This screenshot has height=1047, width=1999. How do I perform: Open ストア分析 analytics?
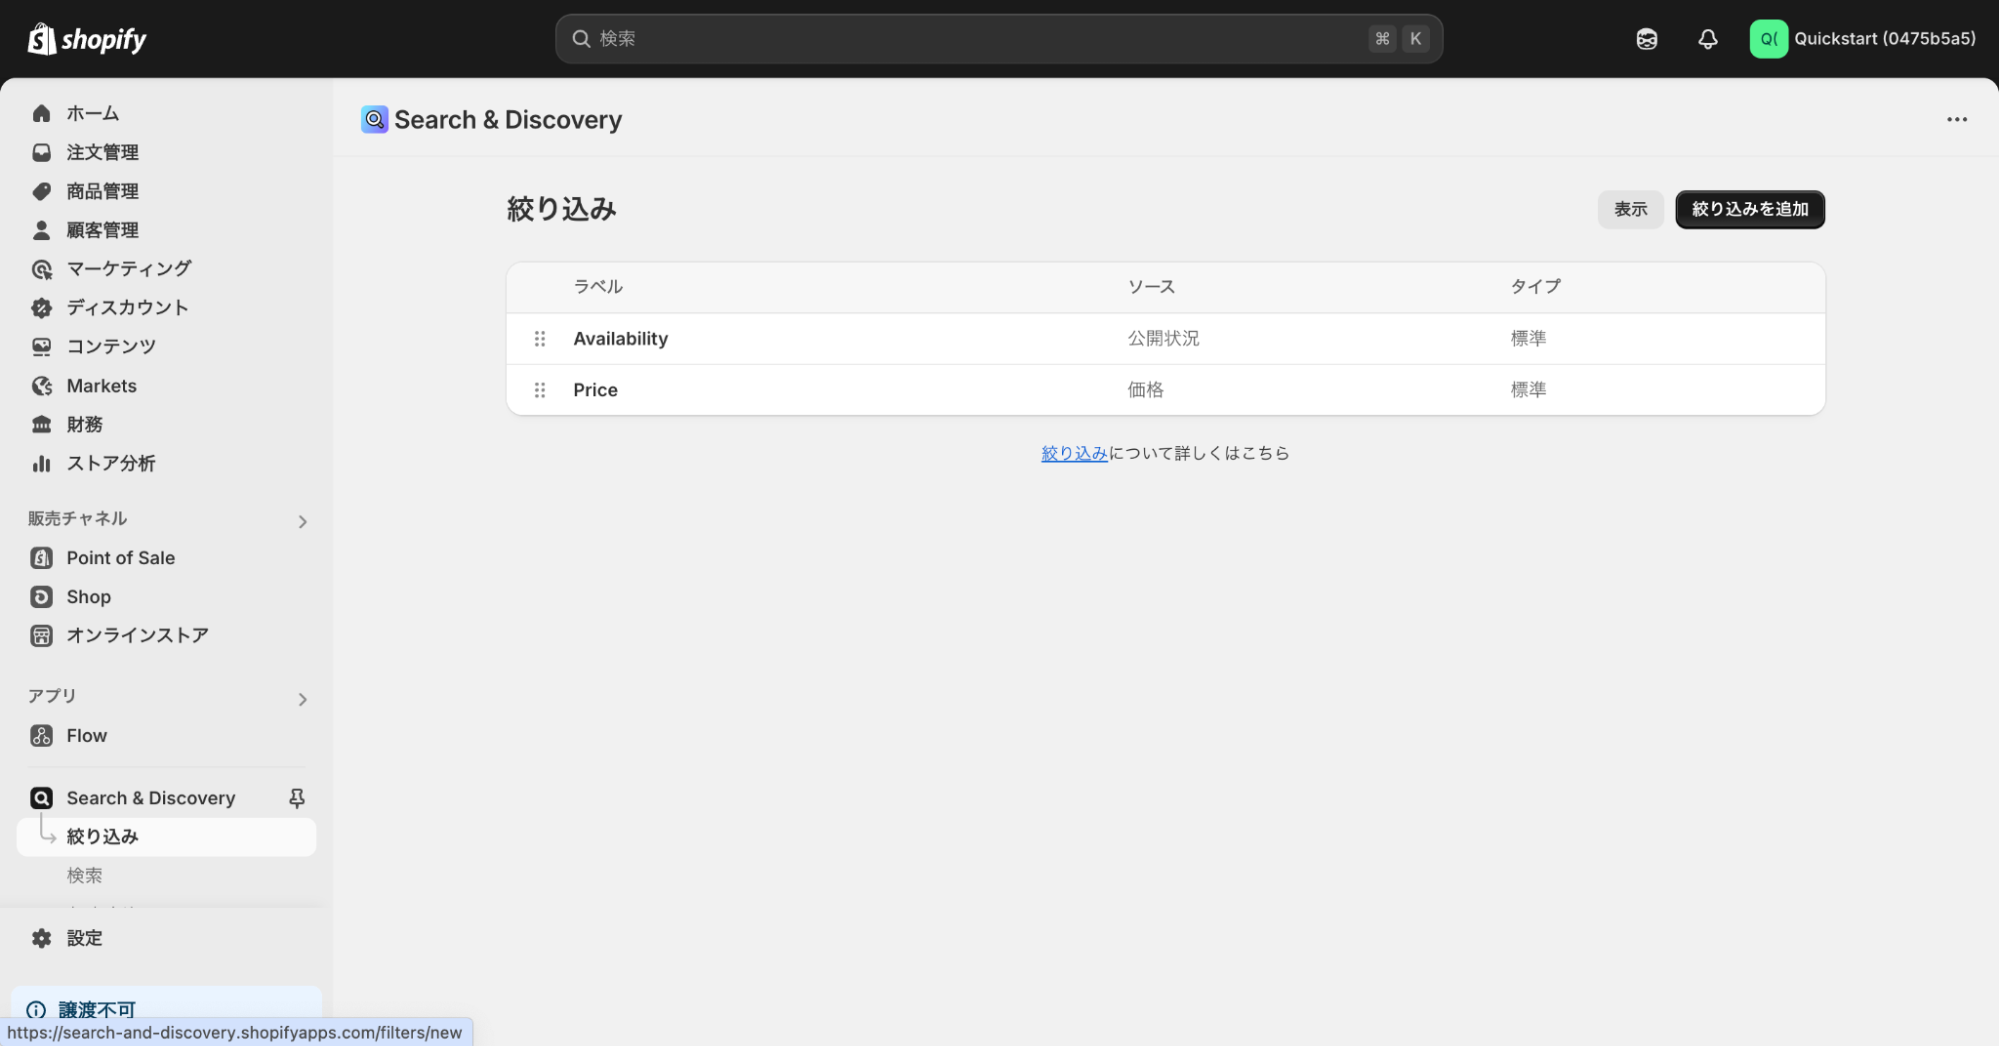[109, 463]
